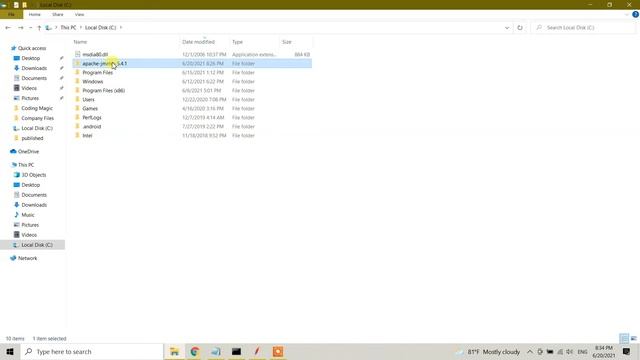Open the terminal icon on taskbar
The height and width of the screenshot is (360, 640).
pos(236,351)
